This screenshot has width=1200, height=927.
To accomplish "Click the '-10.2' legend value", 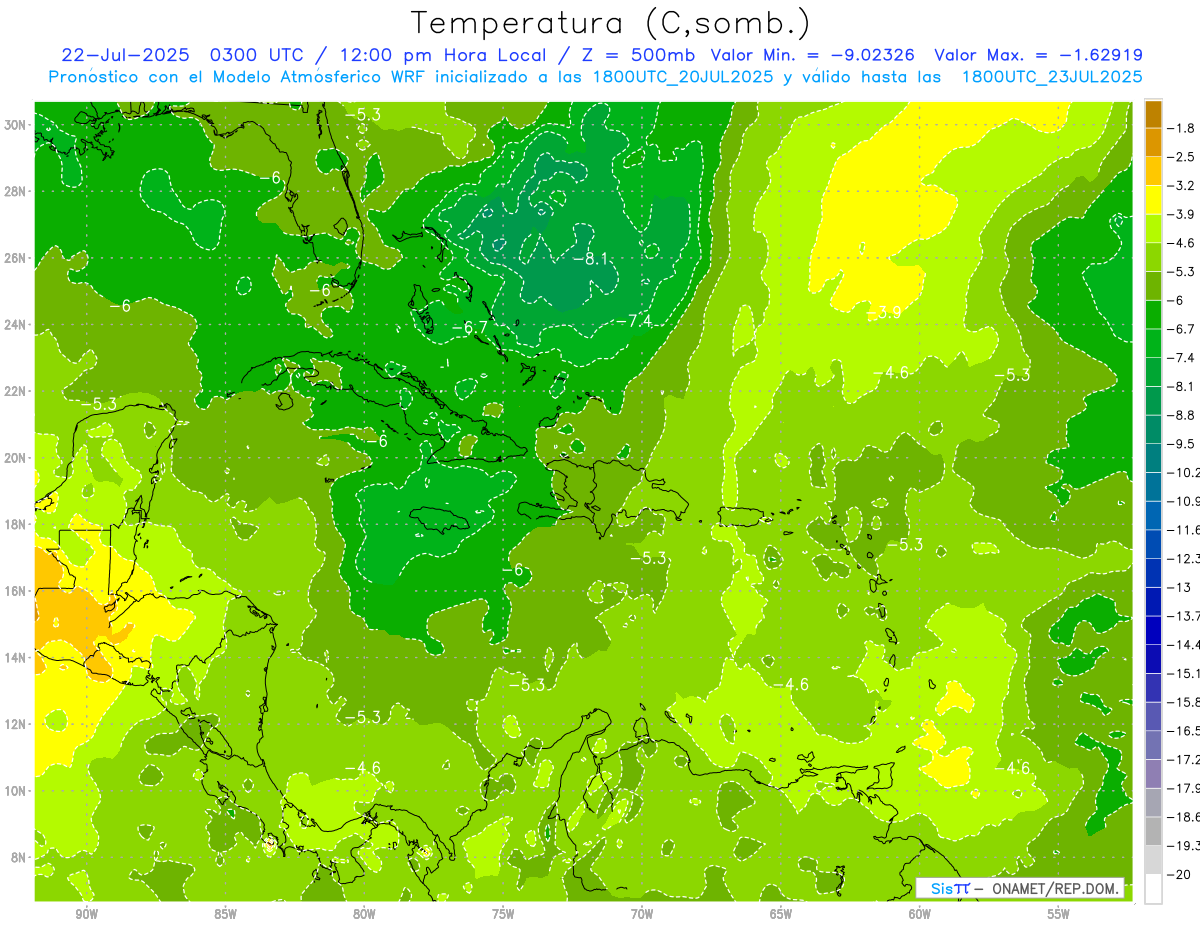I will pyautogui.click(x=1184, y=472).
